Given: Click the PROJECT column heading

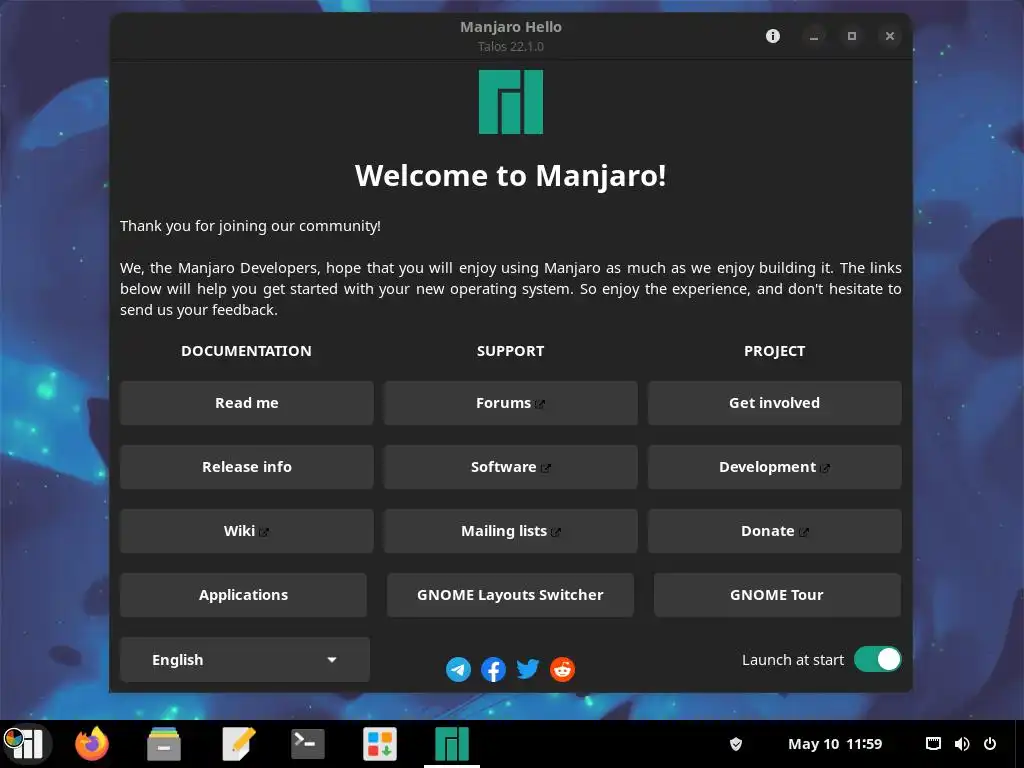Looking at the screenshot, I should pos(775,351).
